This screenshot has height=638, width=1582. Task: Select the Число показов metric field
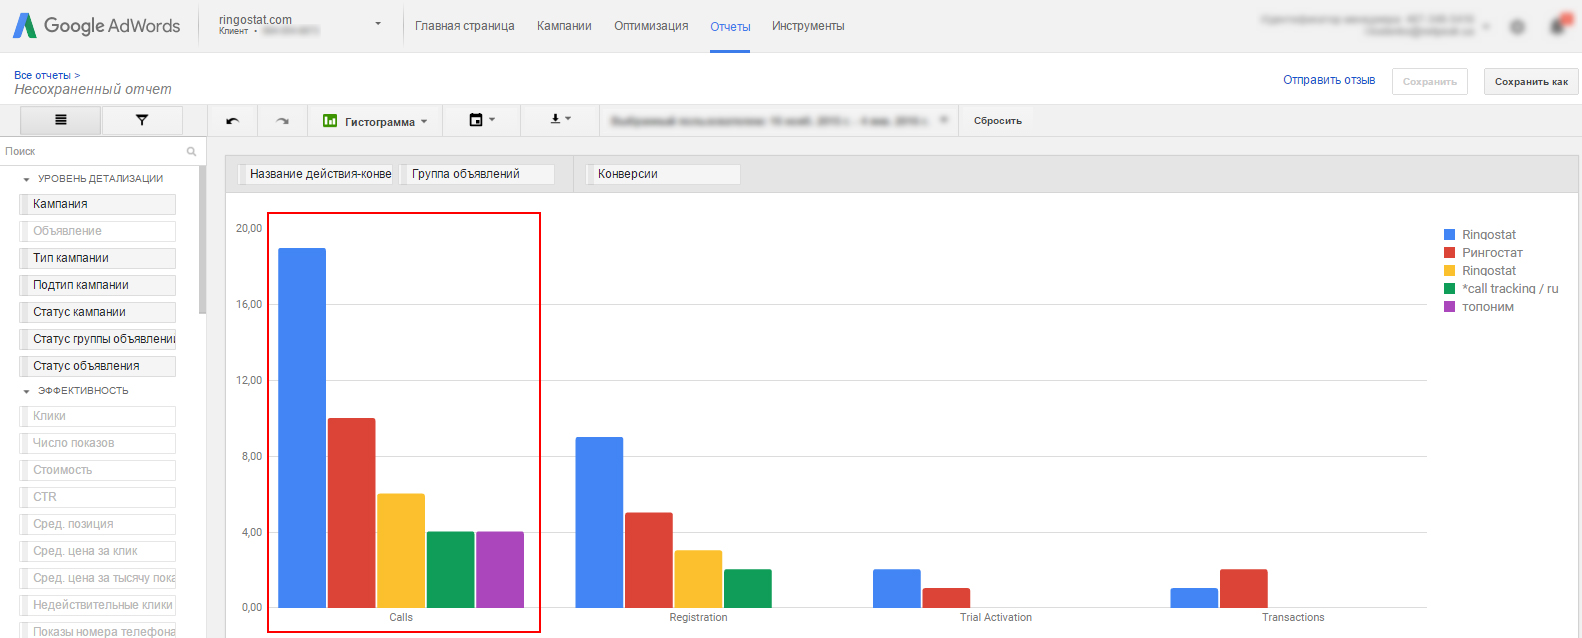click(98, 443)
